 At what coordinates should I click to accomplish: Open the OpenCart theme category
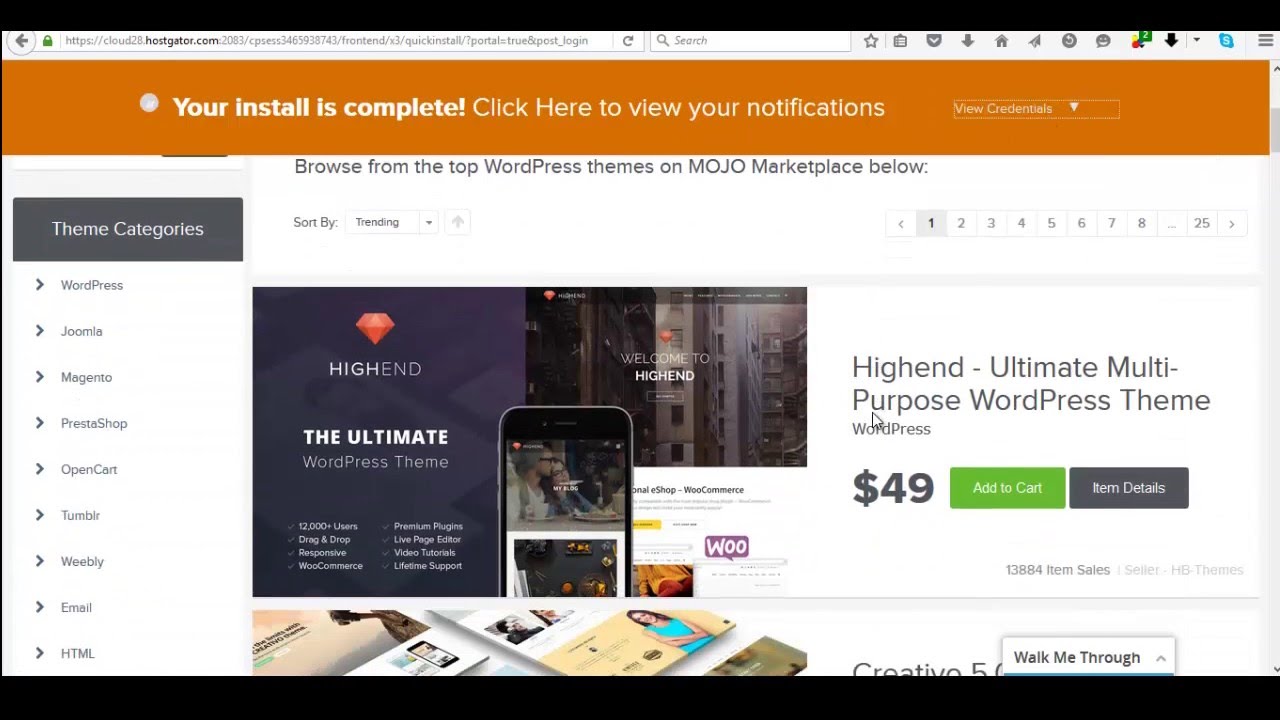pyautogui.click(x=89, y=469)
